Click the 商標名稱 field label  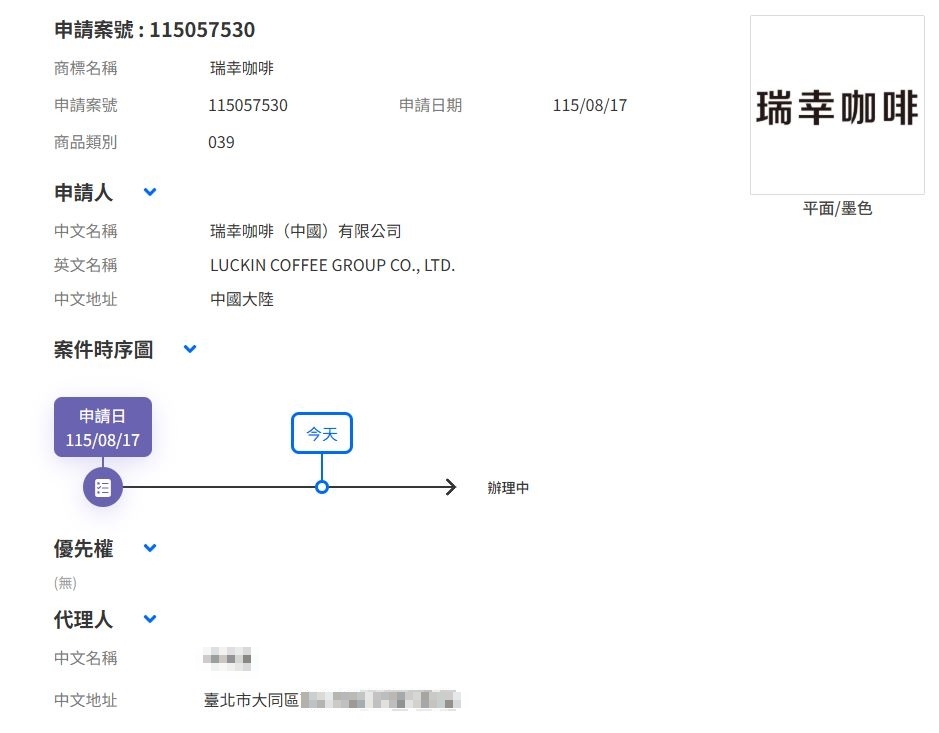(x=86, y=68)
